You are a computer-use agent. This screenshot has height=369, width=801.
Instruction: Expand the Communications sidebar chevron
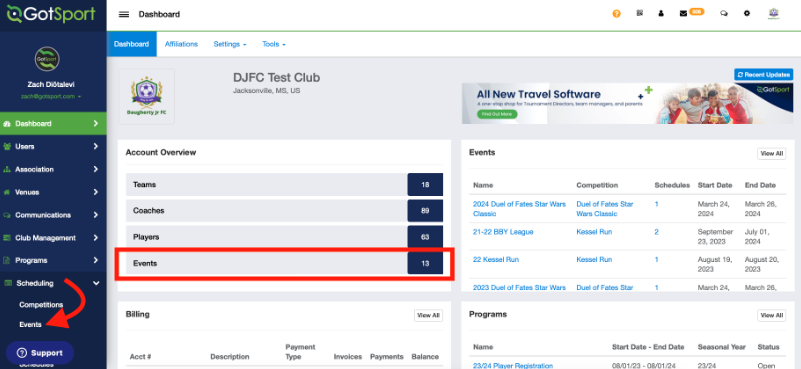coord(96,215)
